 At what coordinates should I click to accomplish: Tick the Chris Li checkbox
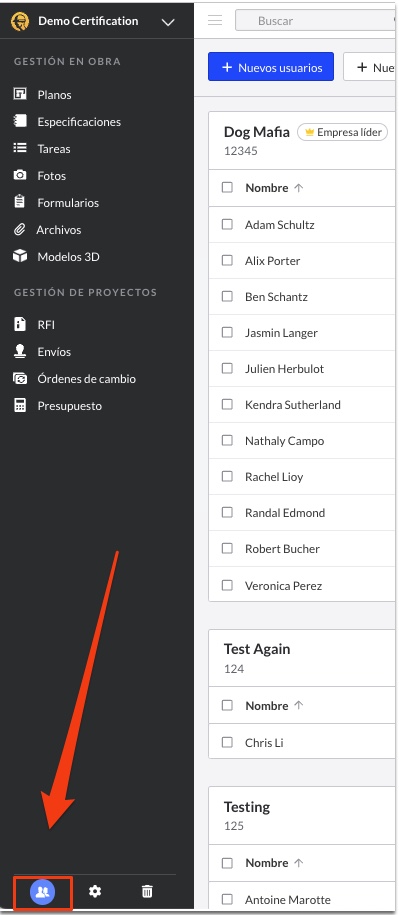(x=228, y=742)
